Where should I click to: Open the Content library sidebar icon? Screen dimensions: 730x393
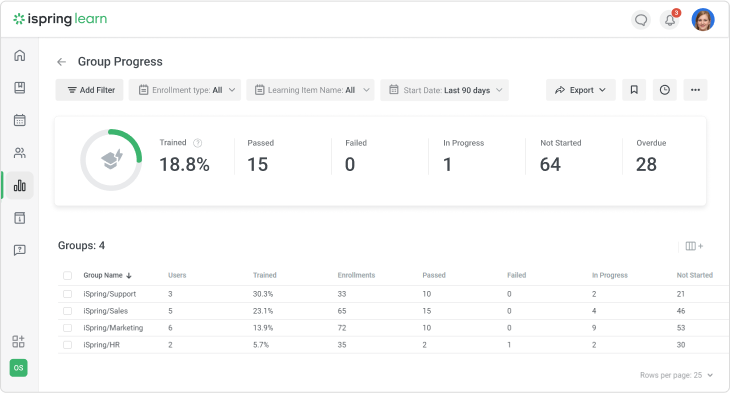tap(20, 88)
